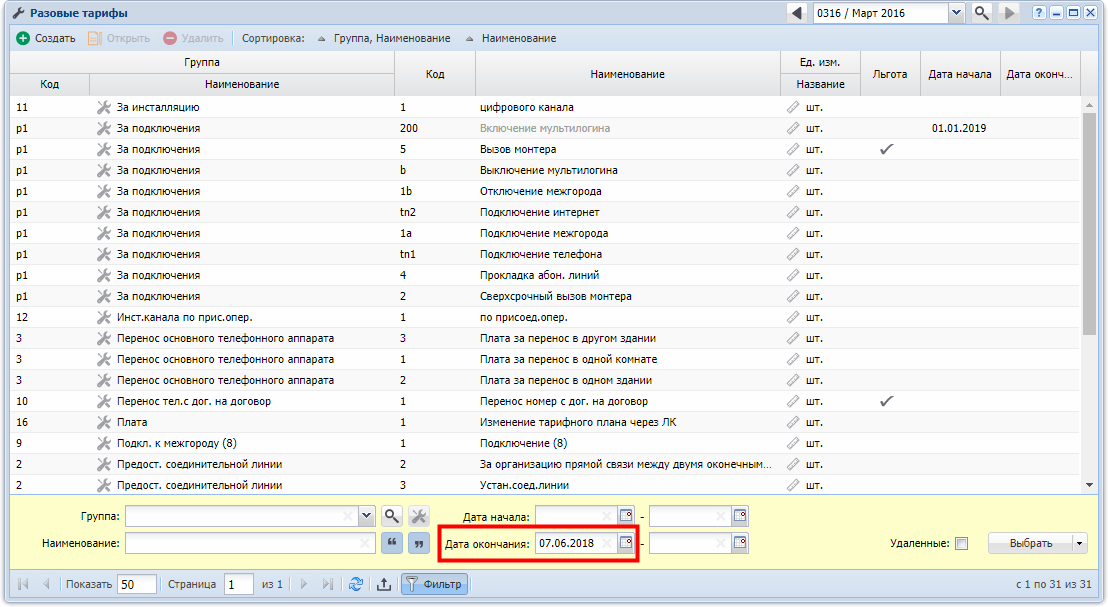The height and width of the screenshot is (607, 1108).
Task: Select the row Устан.соед.линии
Action: pos(545,485)
